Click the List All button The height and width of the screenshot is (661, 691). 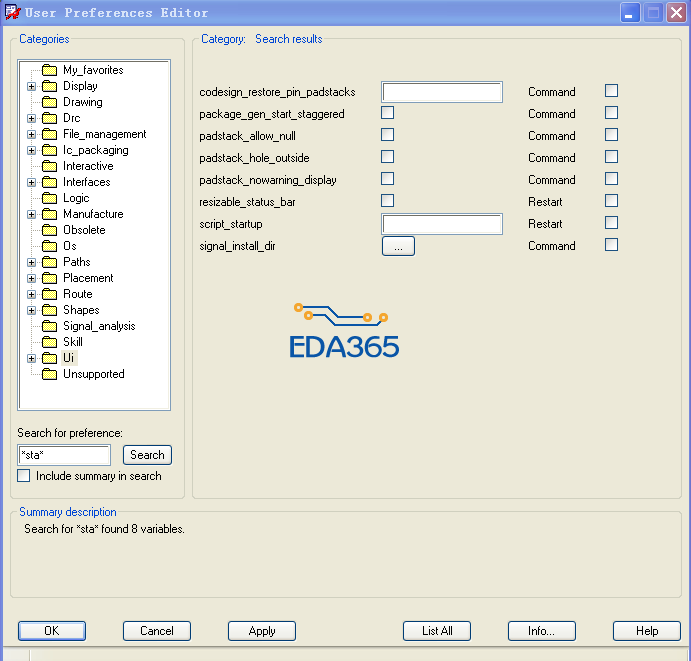437,631
